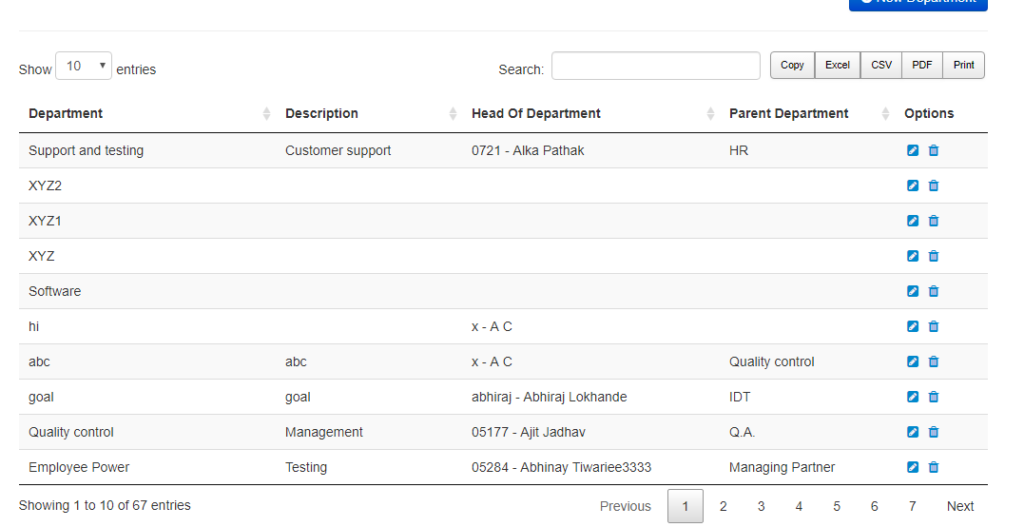Click the 0721 - Alka Pathak cell
Screen dimensions: 1024x527
tap(528, 150)
